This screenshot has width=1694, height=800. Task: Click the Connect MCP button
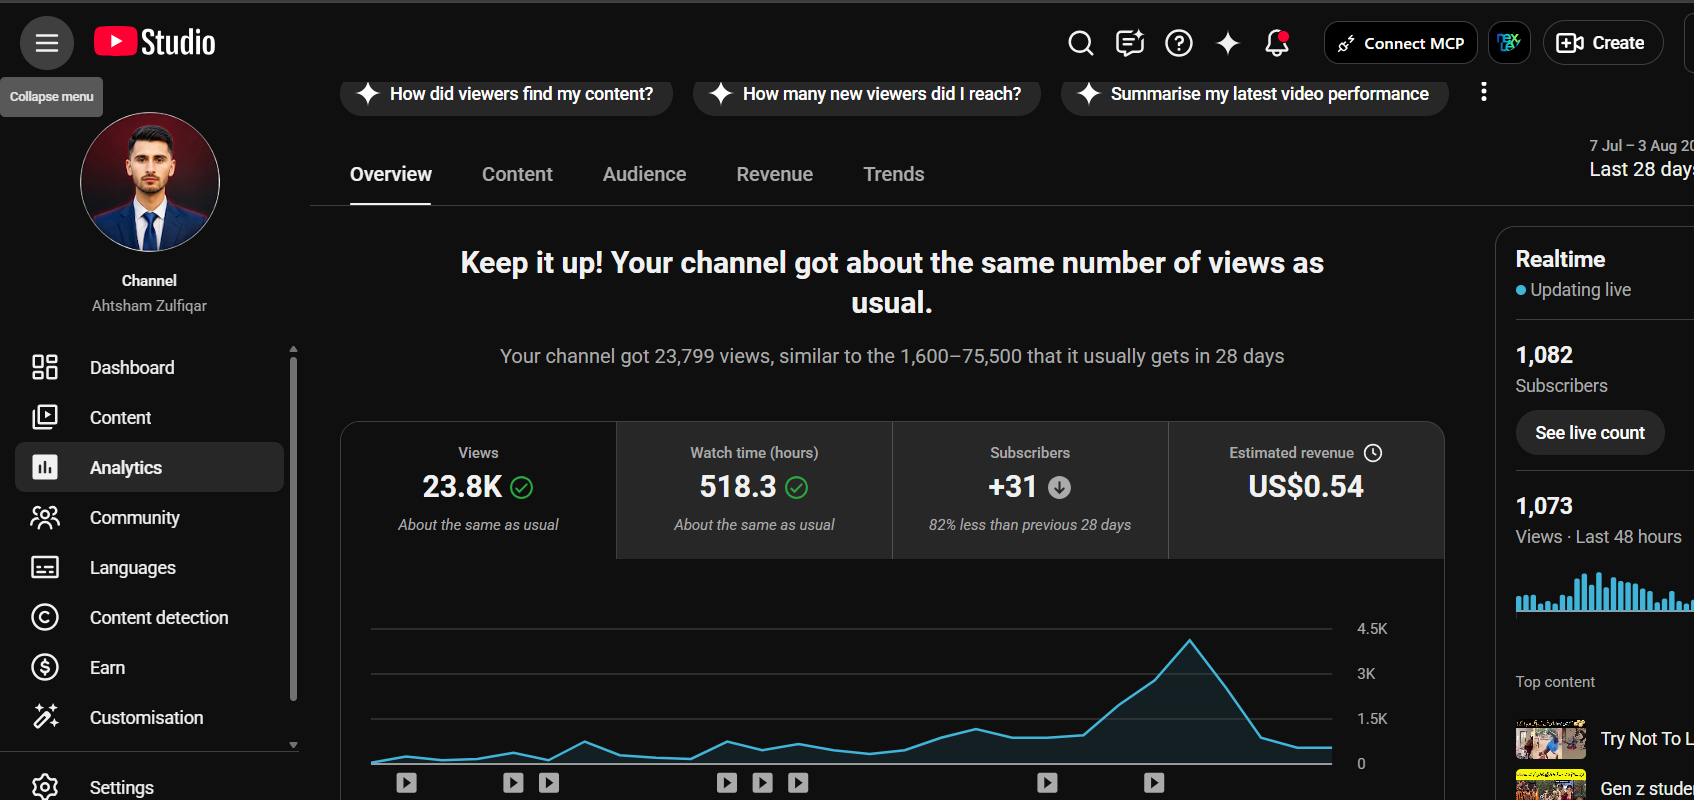click(1400, 43)
